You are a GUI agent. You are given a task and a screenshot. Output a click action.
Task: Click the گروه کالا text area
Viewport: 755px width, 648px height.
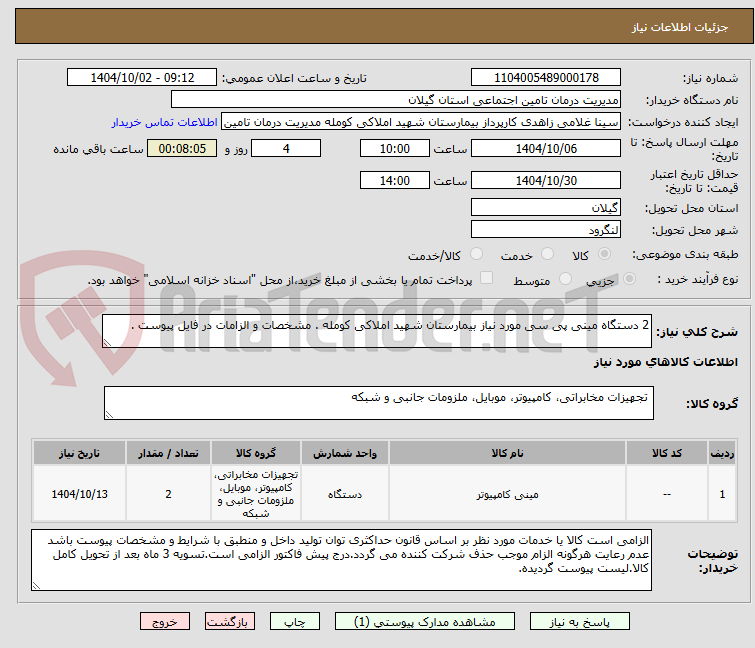378,403
